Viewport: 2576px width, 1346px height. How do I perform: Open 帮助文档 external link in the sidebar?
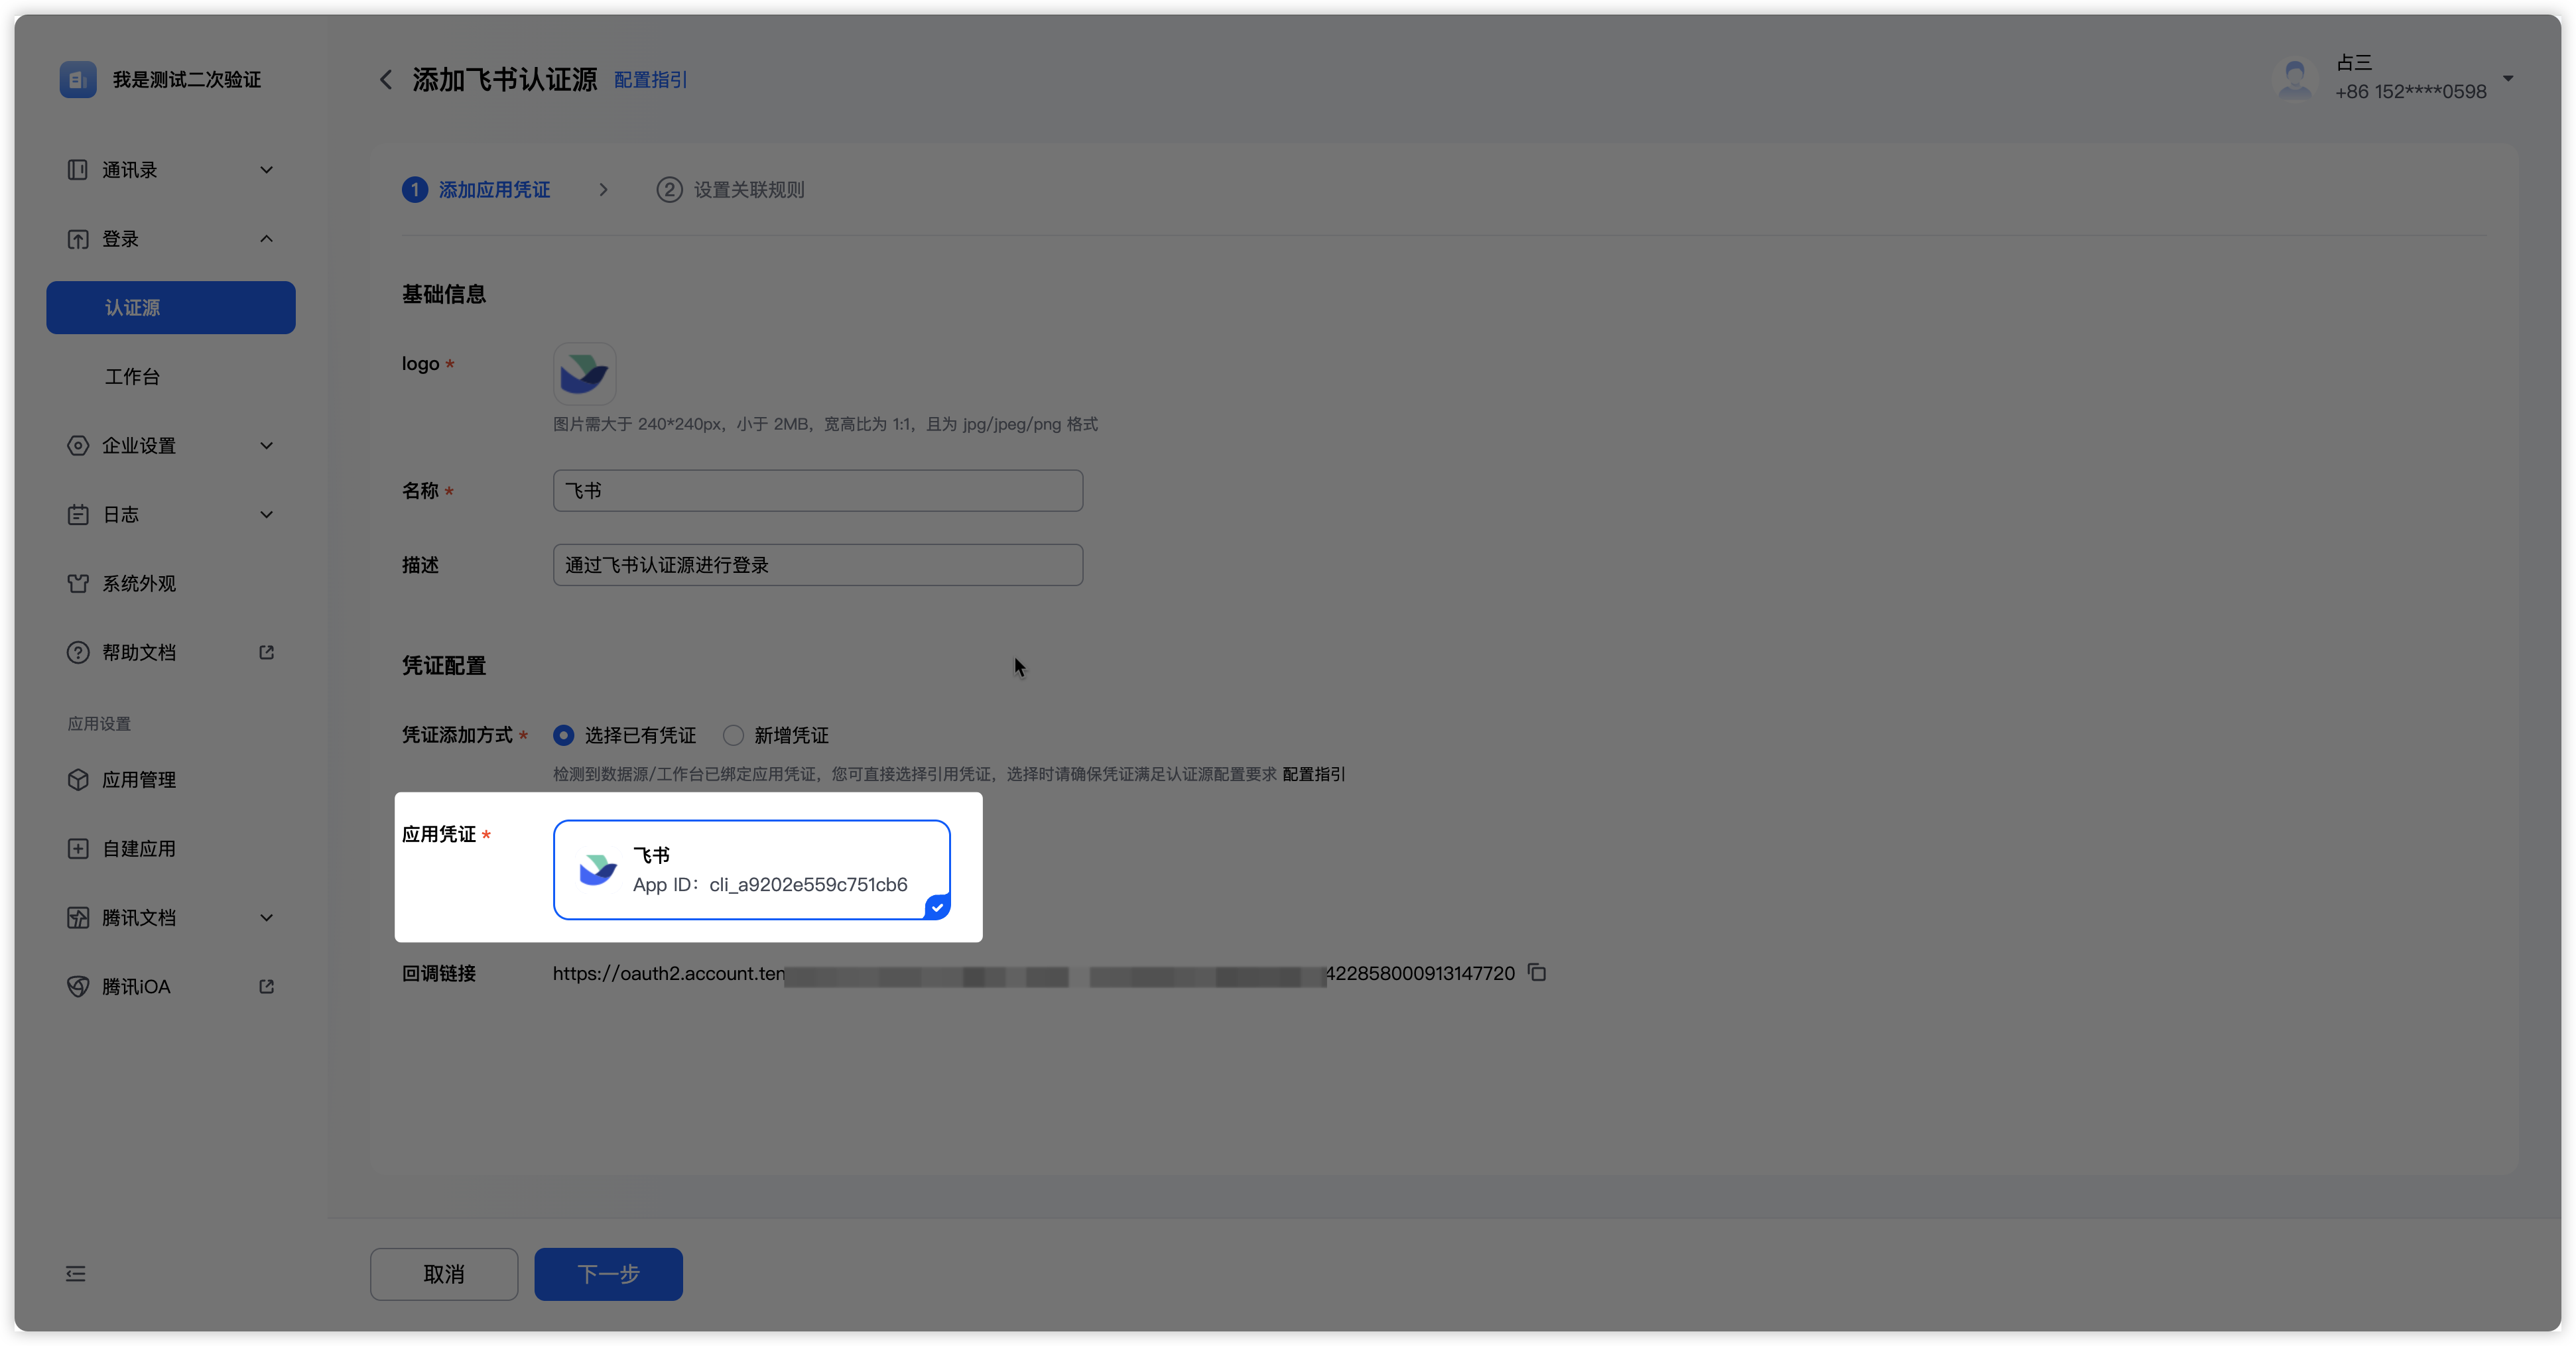pos(139,652)
